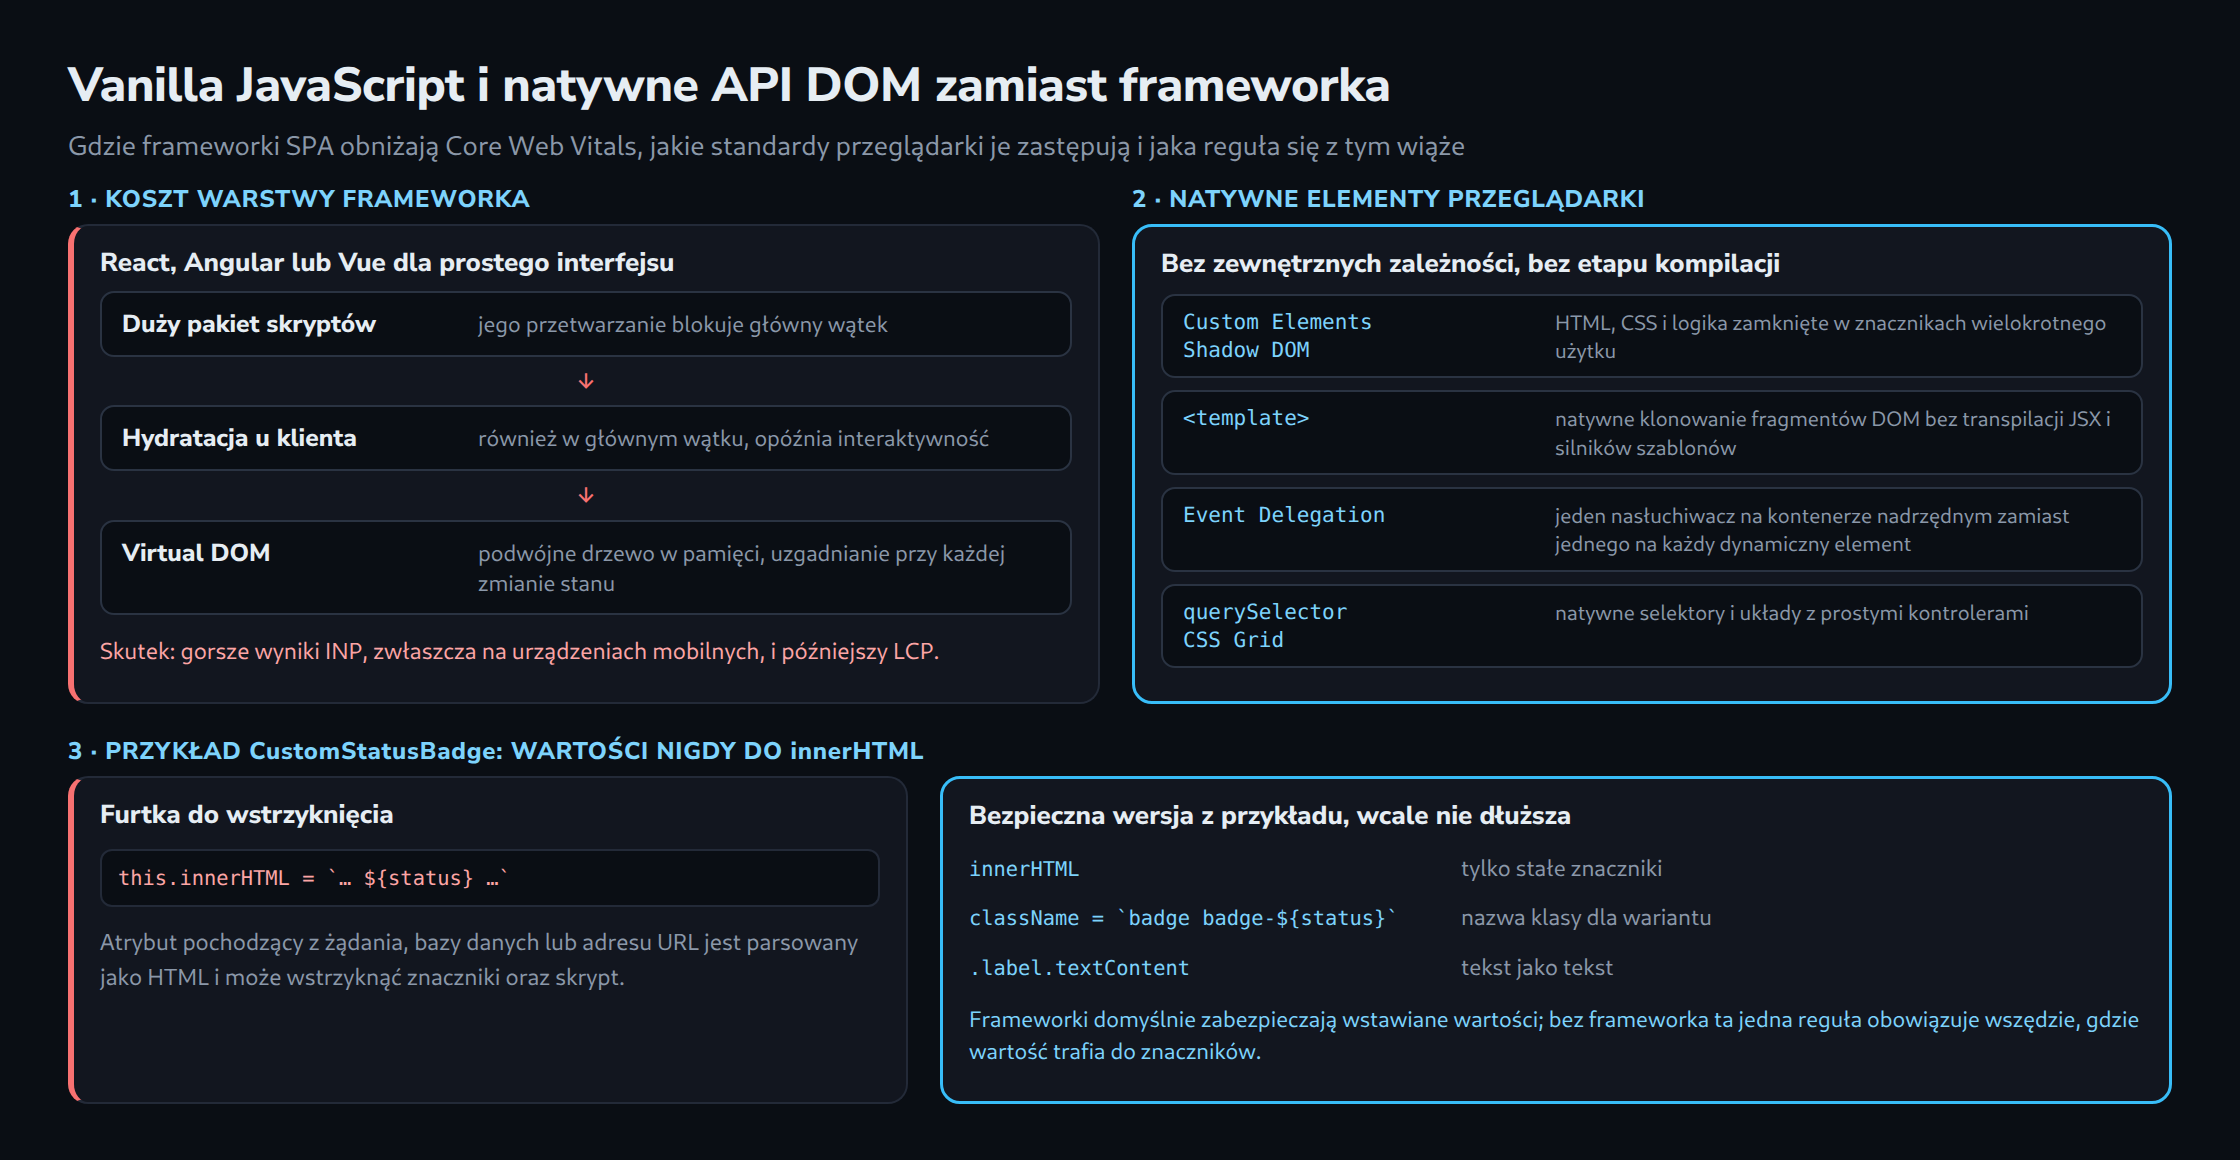Select 'Custom Elements' code label
Image resolution: width=2240 pixels, height=1160 pixels.
pyautogui.click(x=1277, y=322)
